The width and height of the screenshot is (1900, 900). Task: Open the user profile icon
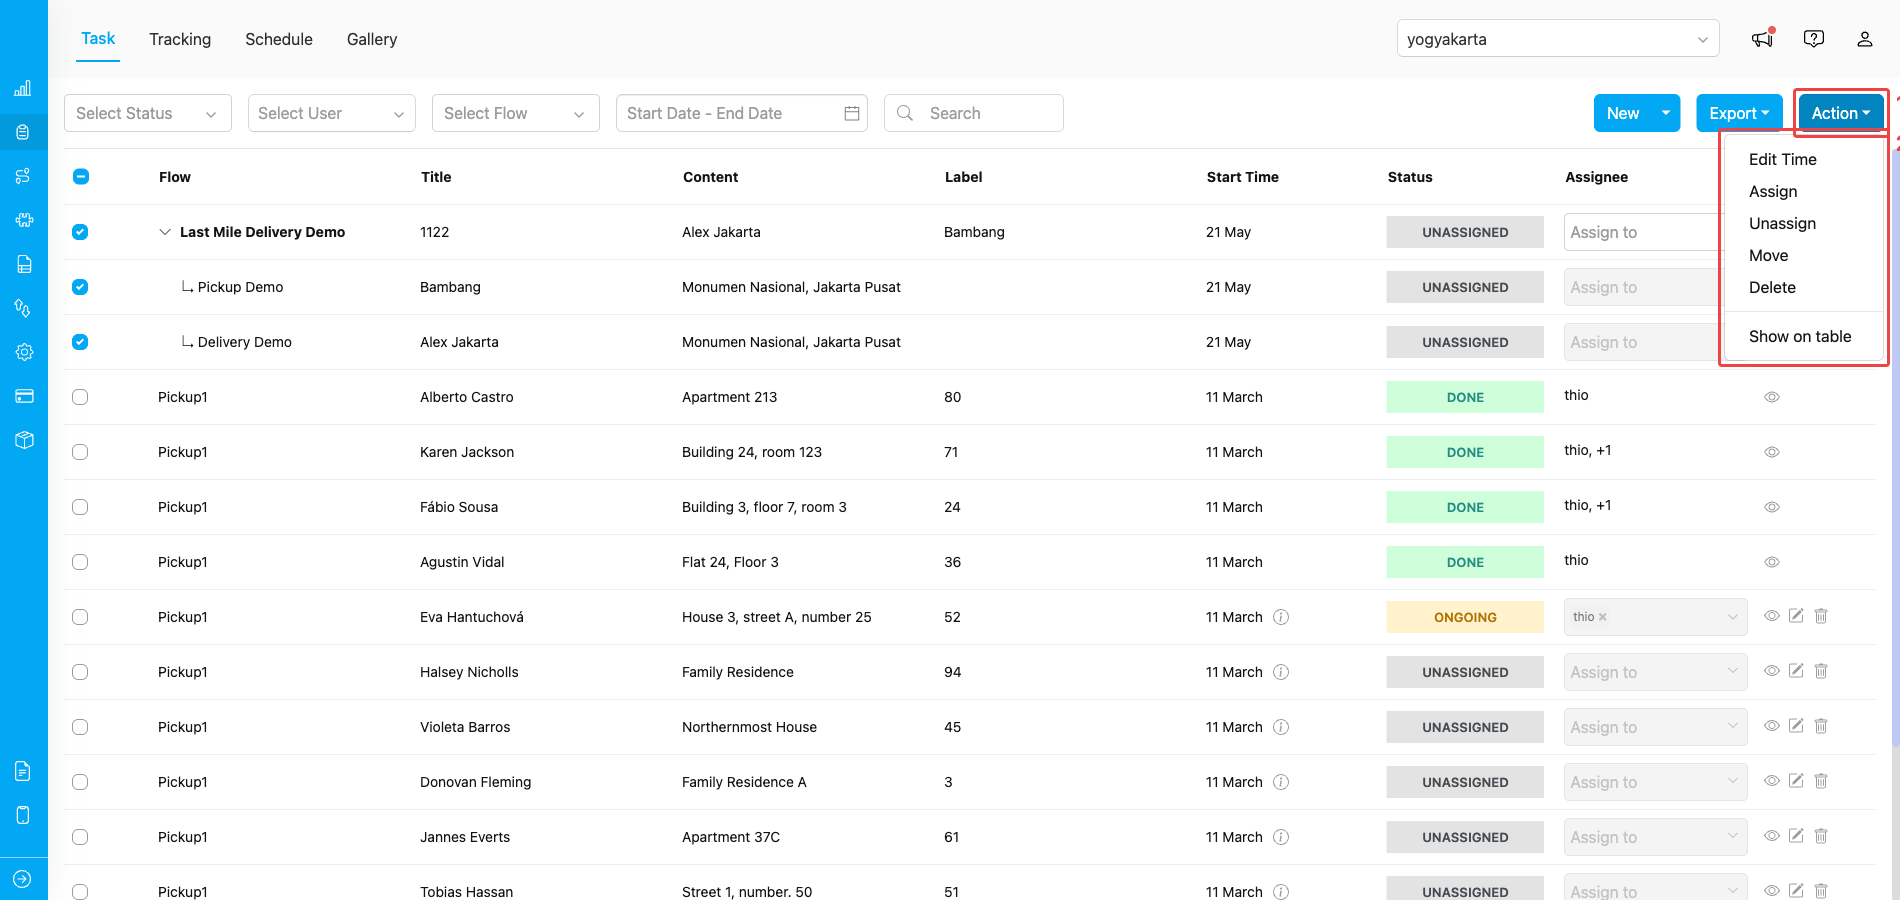(1865, 39)
